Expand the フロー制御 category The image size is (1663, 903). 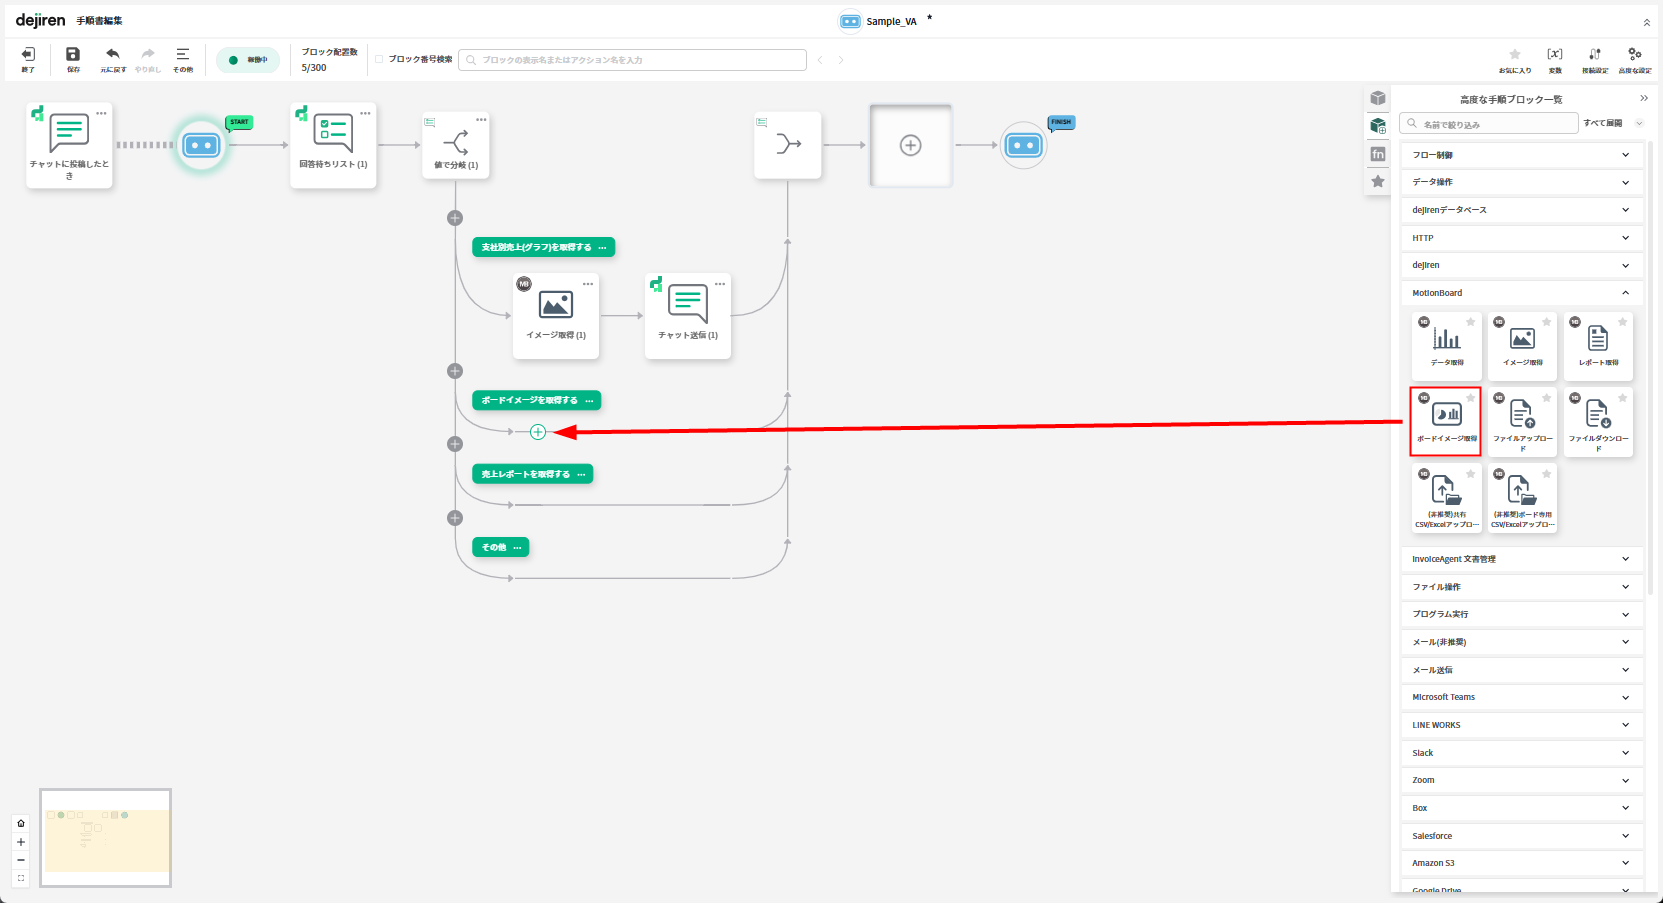1518,155
